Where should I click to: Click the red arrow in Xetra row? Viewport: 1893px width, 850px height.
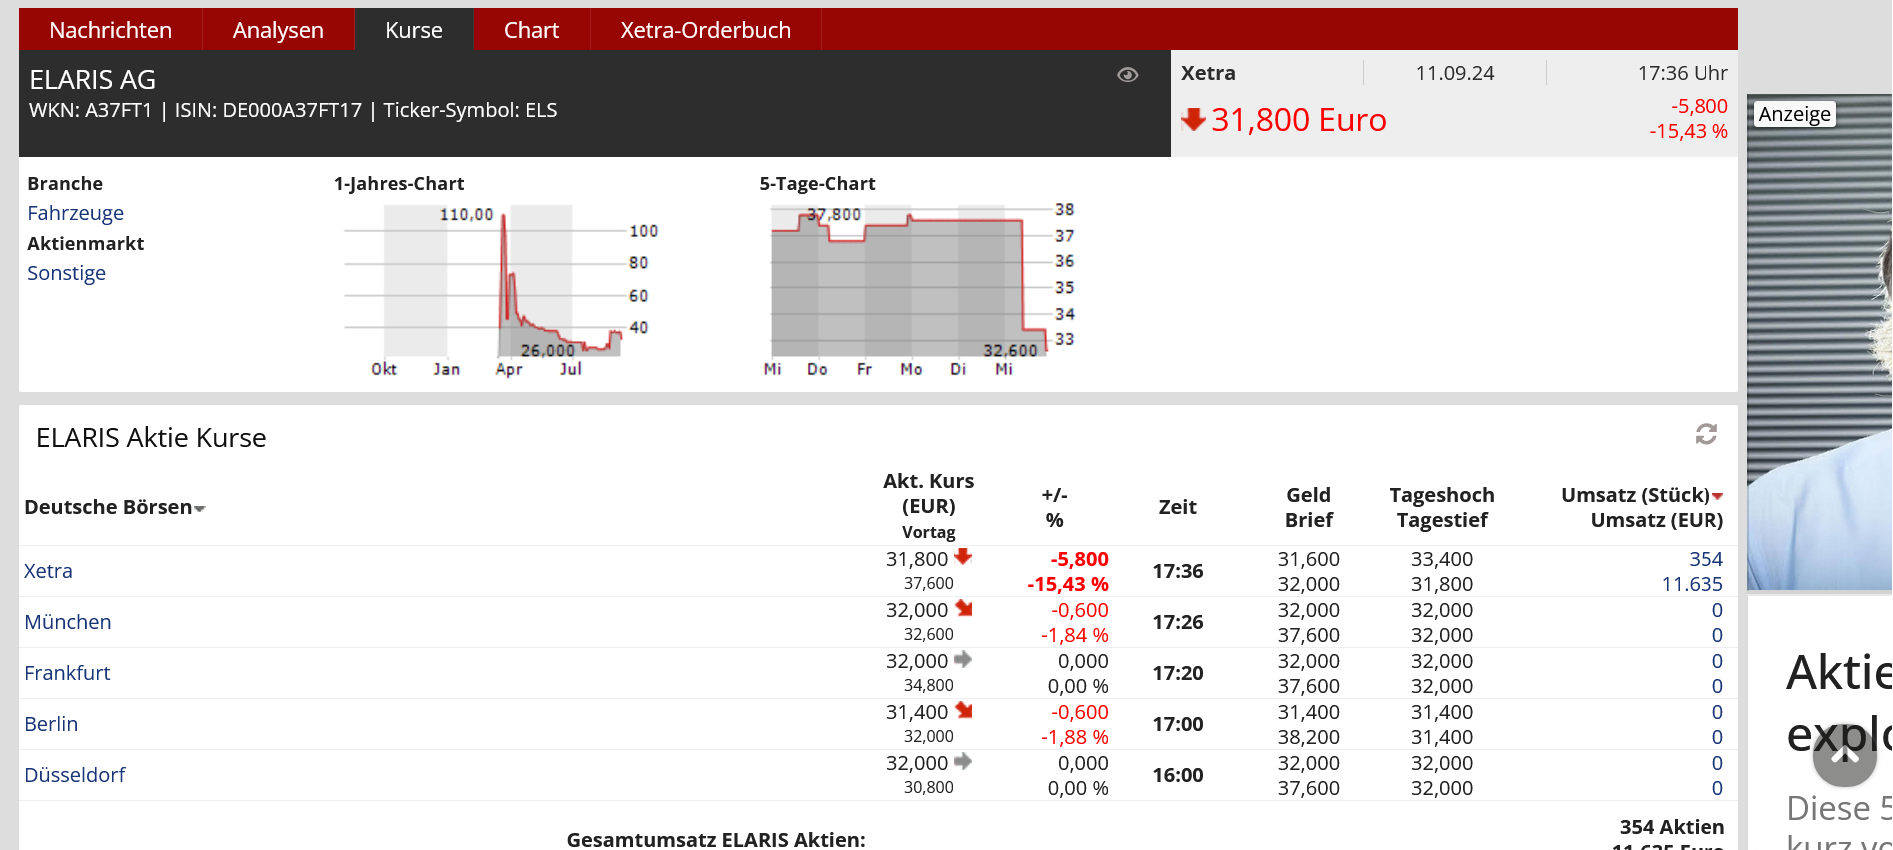click(x=963, y=557)
